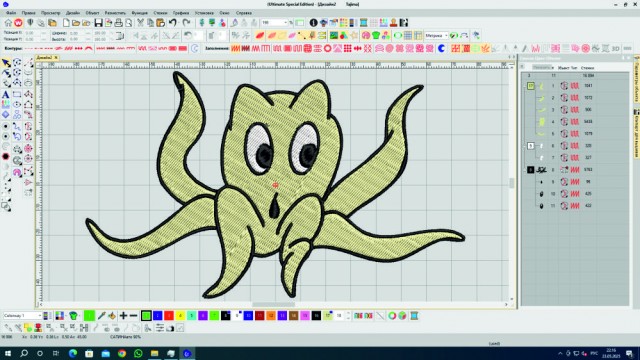640x360 pixels.
Task: Open the undo history dropdown arrow
Action: click(x=179, y=23)
